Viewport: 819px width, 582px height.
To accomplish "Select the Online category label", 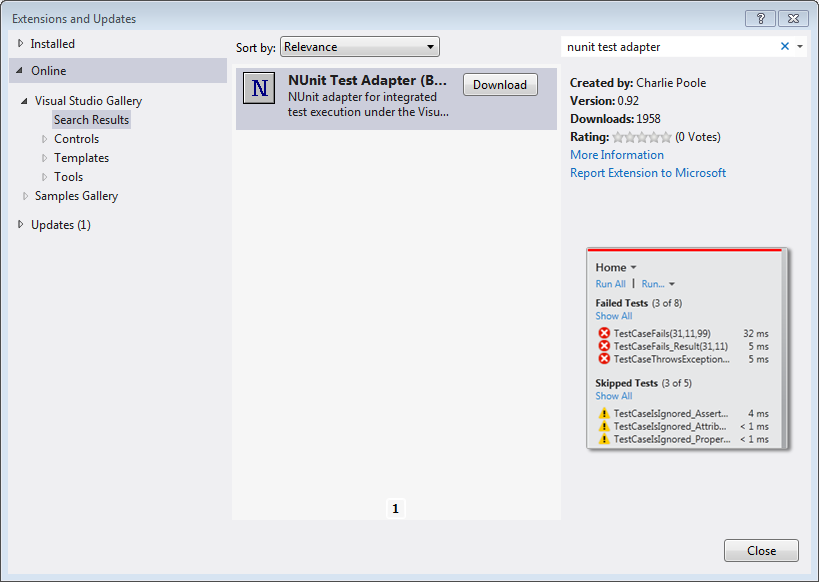I will (49, 71).
